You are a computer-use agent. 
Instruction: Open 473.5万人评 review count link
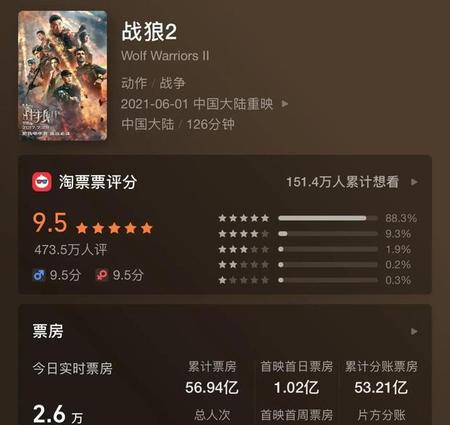click(71, 250)
